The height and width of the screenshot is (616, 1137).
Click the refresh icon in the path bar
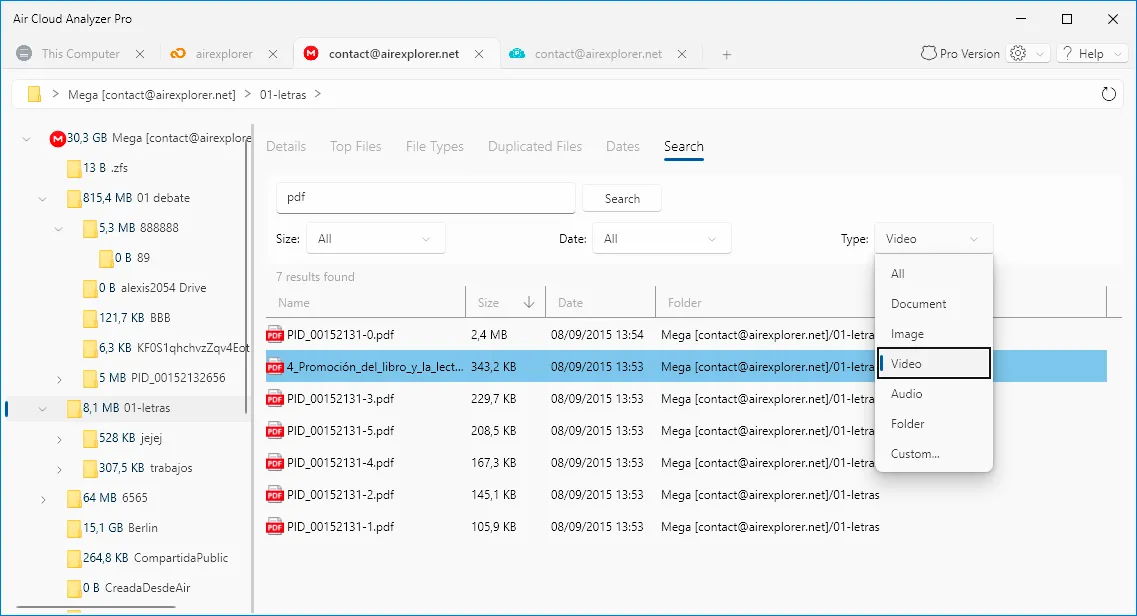[1108, 94]
